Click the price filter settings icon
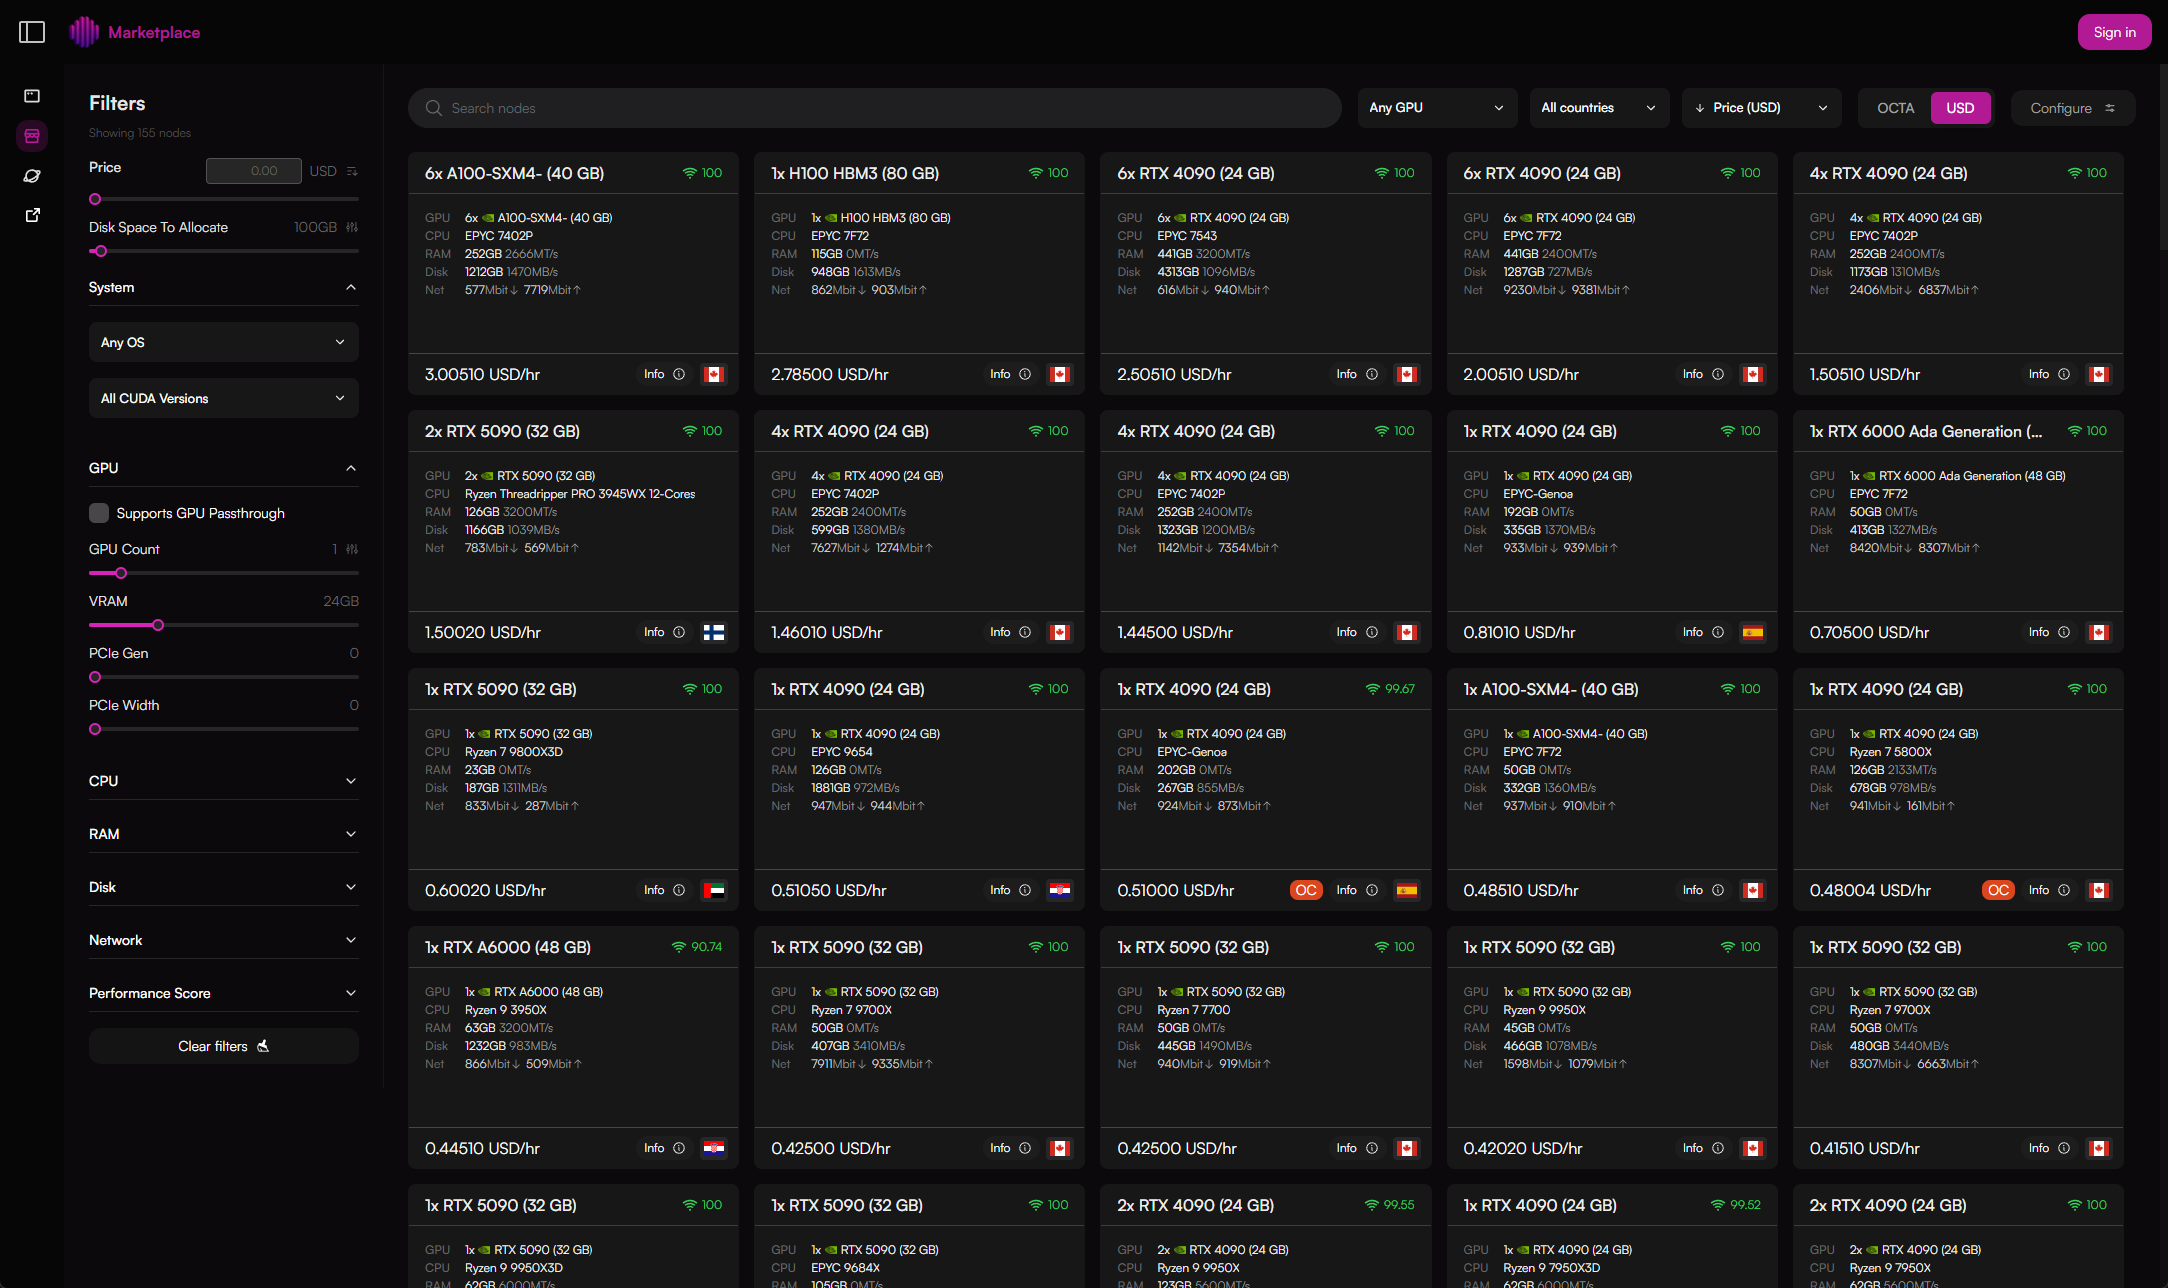 click(x=352, y=171)
